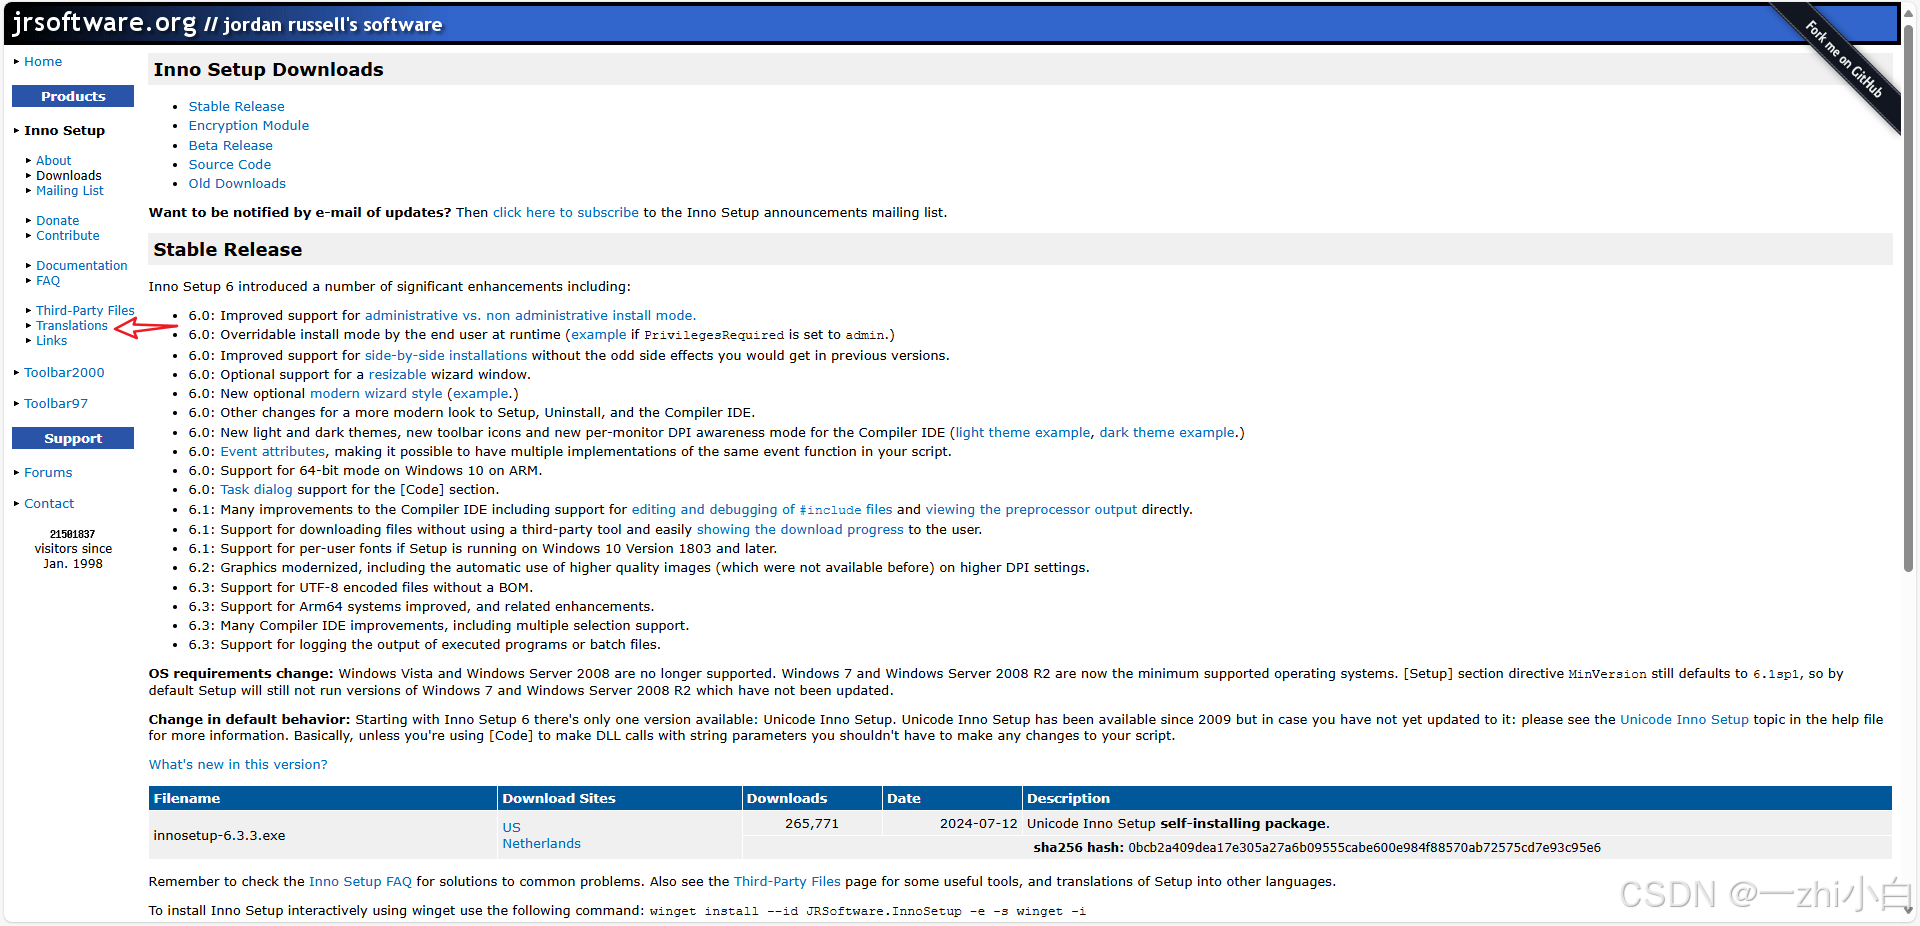The height and width of the screenshot is (926, 1920).
Task: Open the Contact page
Action: [x=49, y=504]
